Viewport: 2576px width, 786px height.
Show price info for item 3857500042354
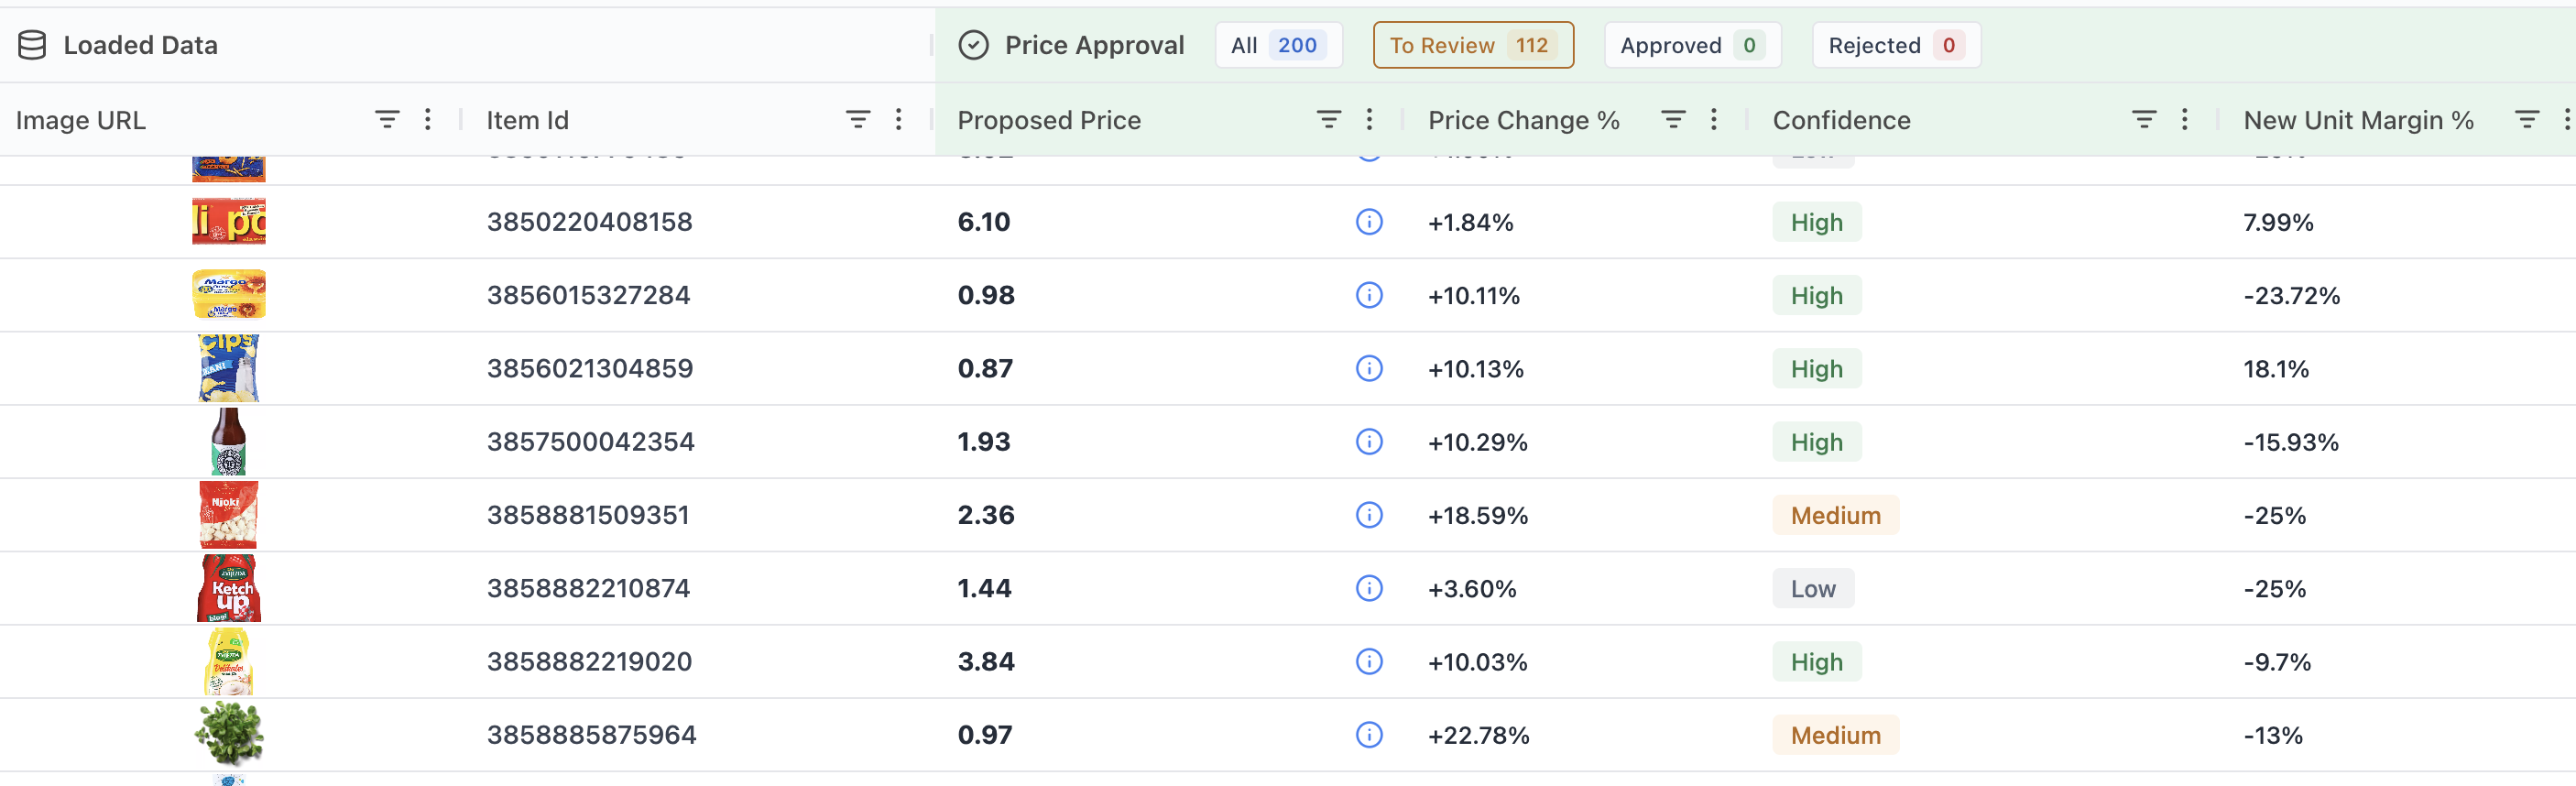[x=1369, y=442]
